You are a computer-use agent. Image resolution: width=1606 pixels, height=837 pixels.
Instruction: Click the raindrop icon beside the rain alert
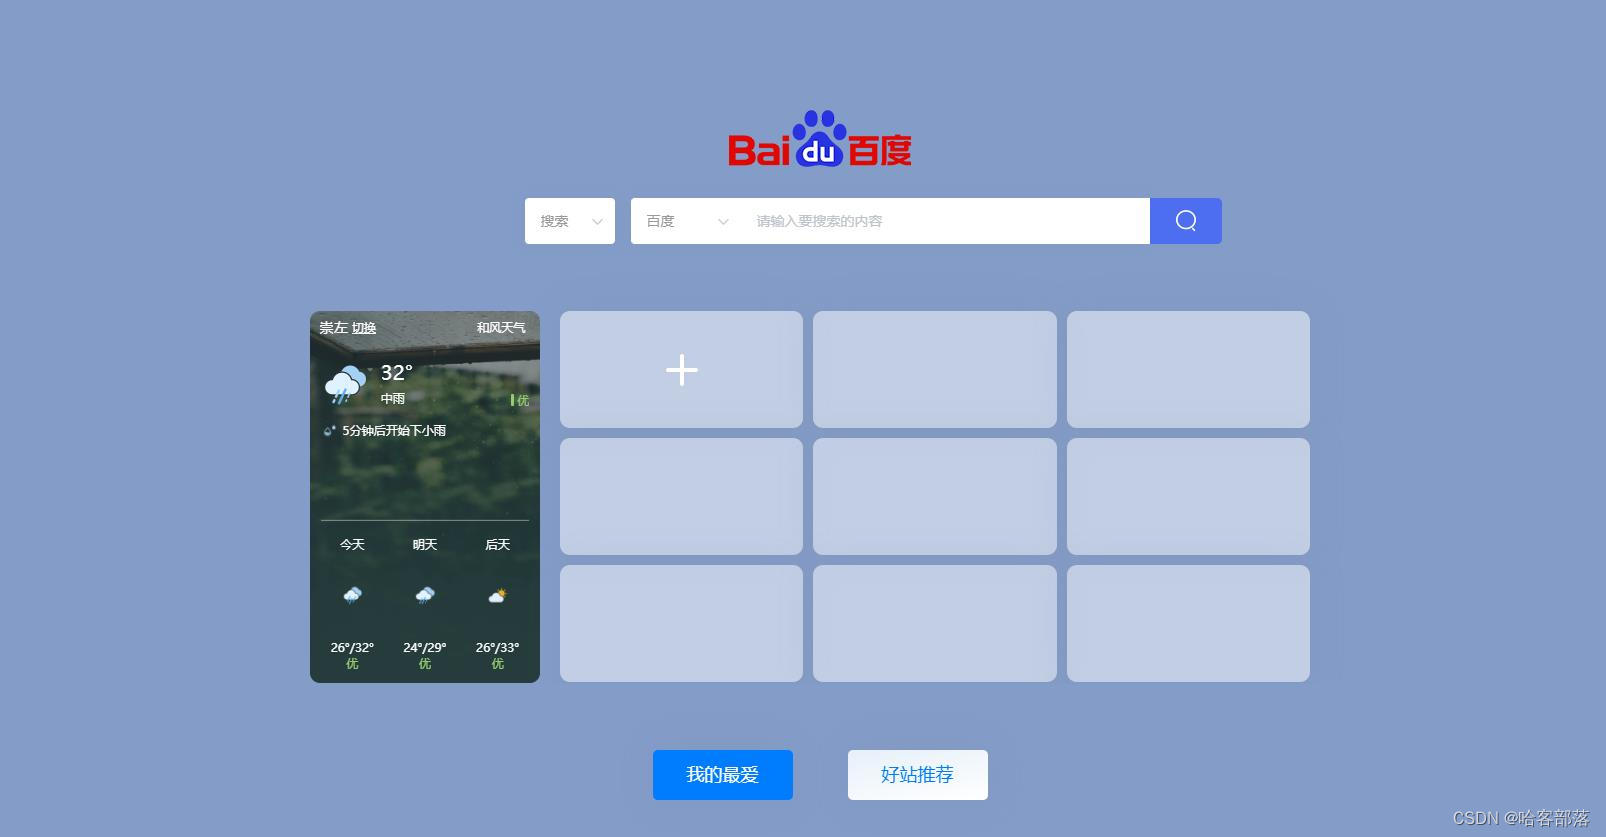pyautogui.click(x=329, y=431)
